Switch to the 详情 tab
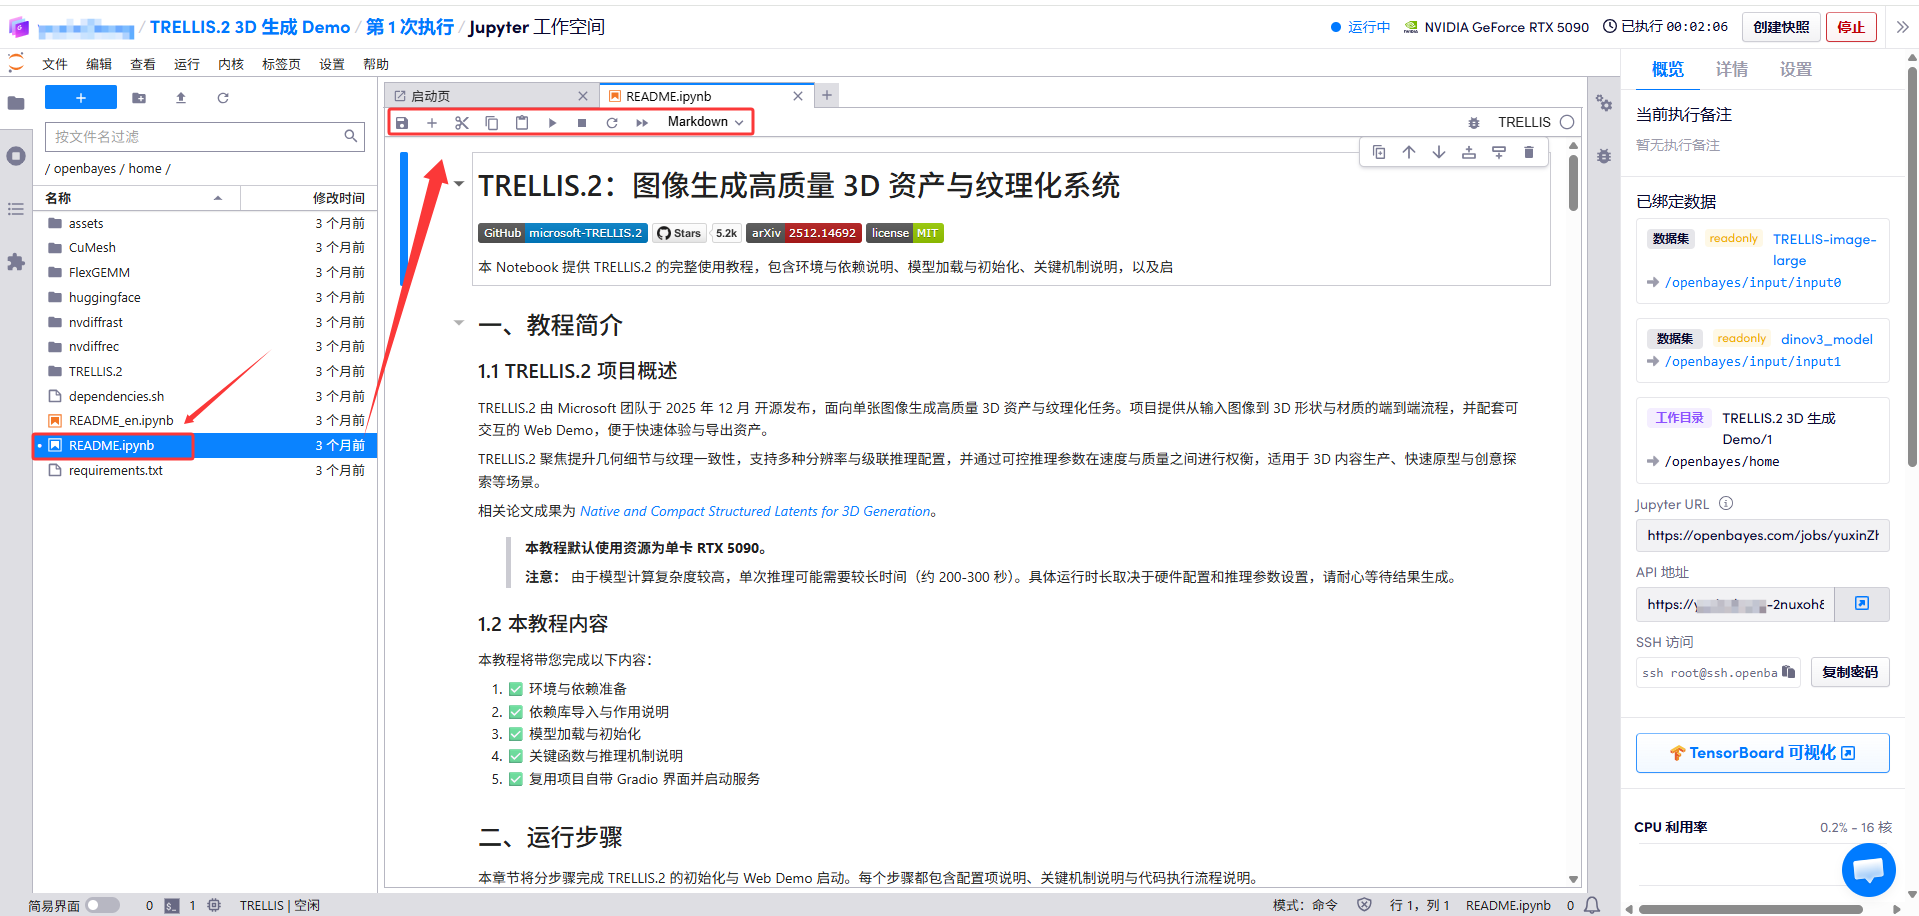Viewport: 1919px width, 916px height. click(1732, 69)
